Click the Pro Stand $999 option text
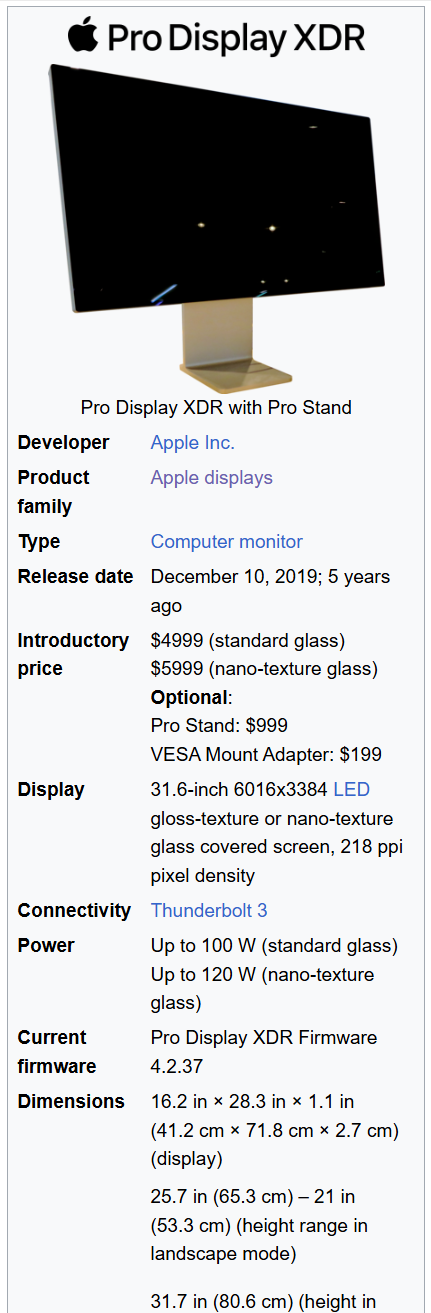The width and height of the screenshot is (431, 1313). click(x=219, y=725)
